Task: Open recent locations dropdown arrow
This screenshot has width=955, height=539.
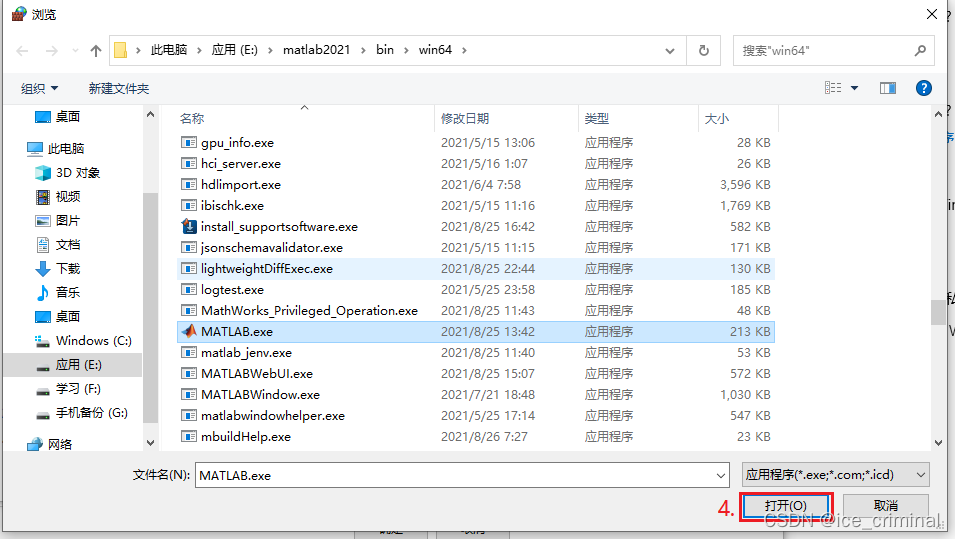Action: pos(75,51)
